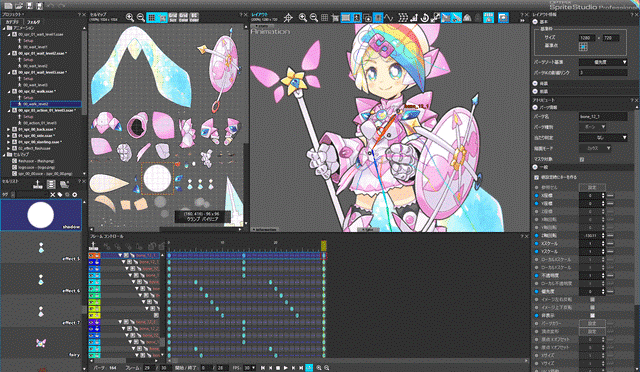The image size is (640, 372).
Task: Select the shadow cell thumbnail in cell list
Action: (41, 215)
